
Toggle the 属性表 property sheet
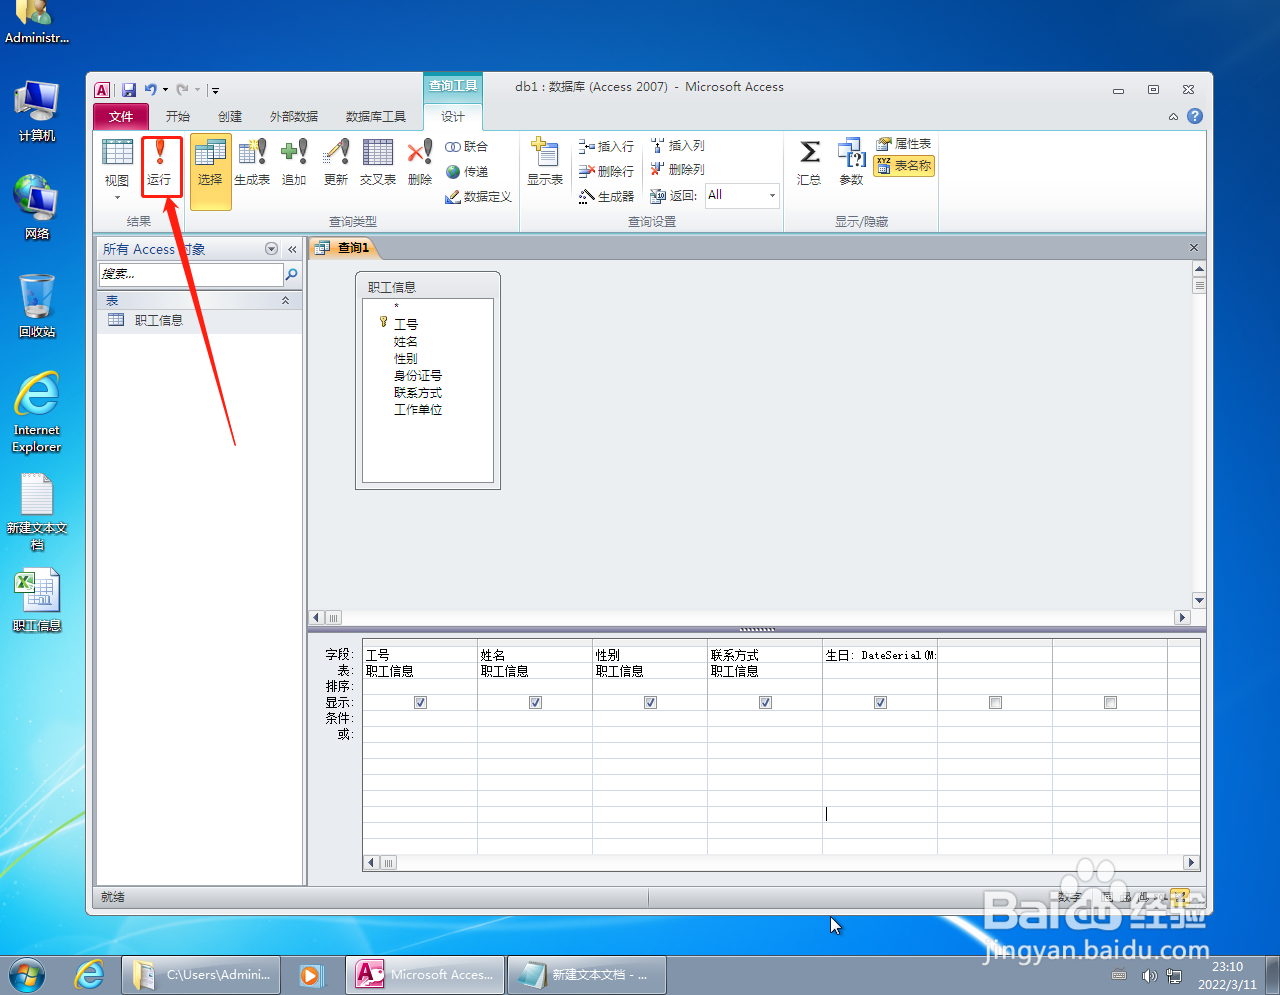(x=904, y=144)
